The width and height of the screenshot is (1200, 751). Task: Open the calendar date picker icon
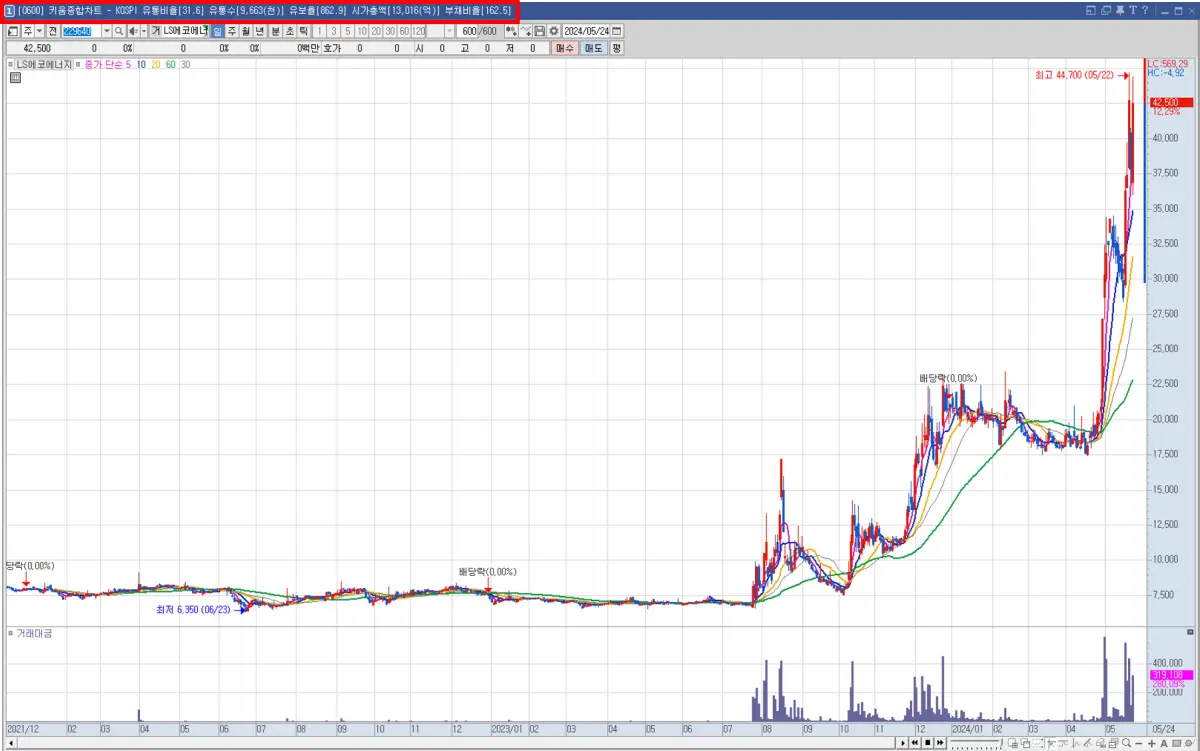pyautogui.click(x=616, y=31)
